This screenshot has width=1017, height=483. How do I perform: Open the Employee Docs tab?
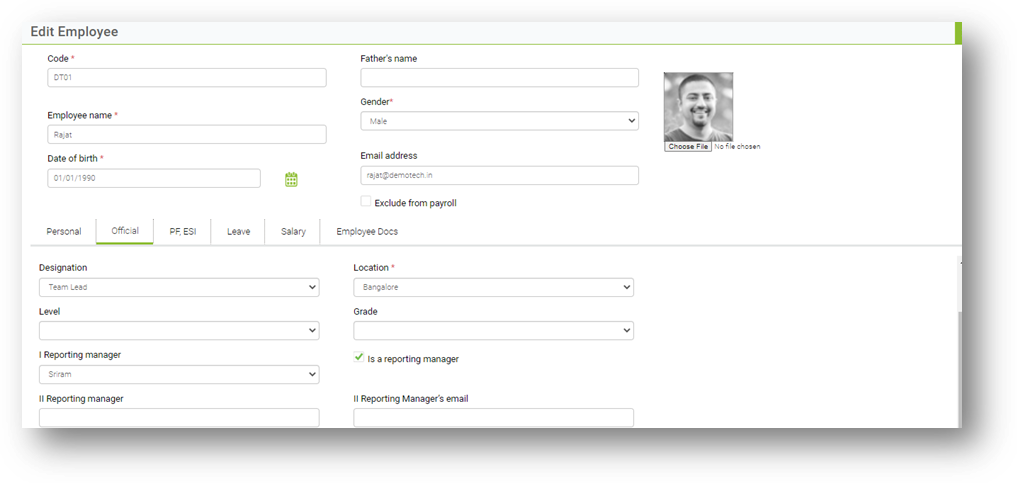coord(367,231)
